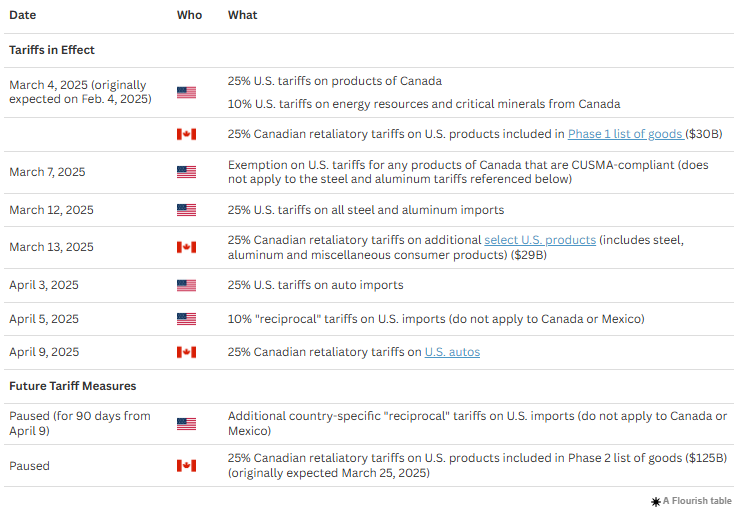This screenshot has width=743, height=512.
Task: Click the Canadian flag in March 13 row
Action: (x=186, y=247)
